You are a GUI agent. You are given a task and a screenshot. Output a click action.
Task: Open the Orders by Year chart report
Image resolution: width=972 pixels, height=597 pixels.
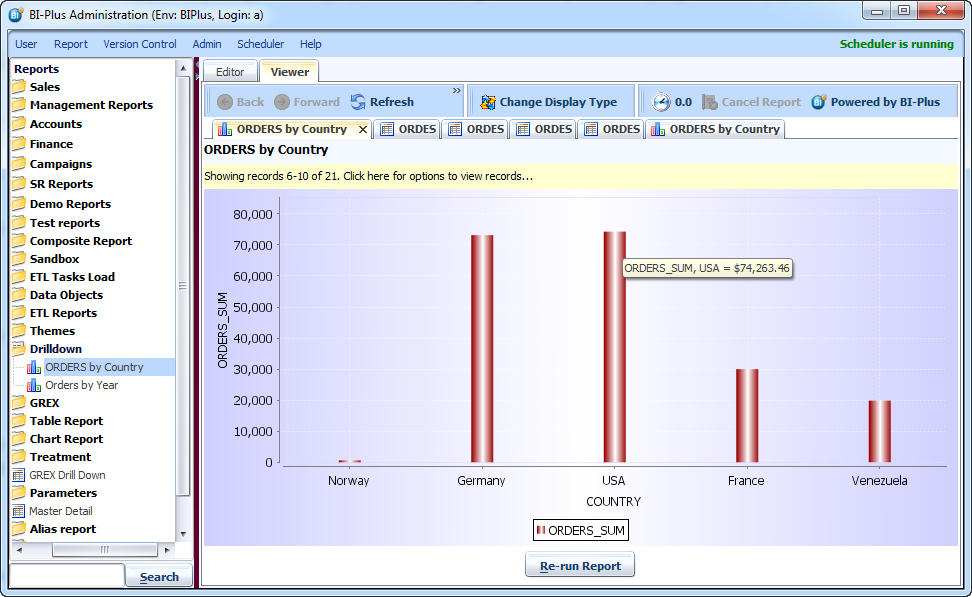coord(81,385)
